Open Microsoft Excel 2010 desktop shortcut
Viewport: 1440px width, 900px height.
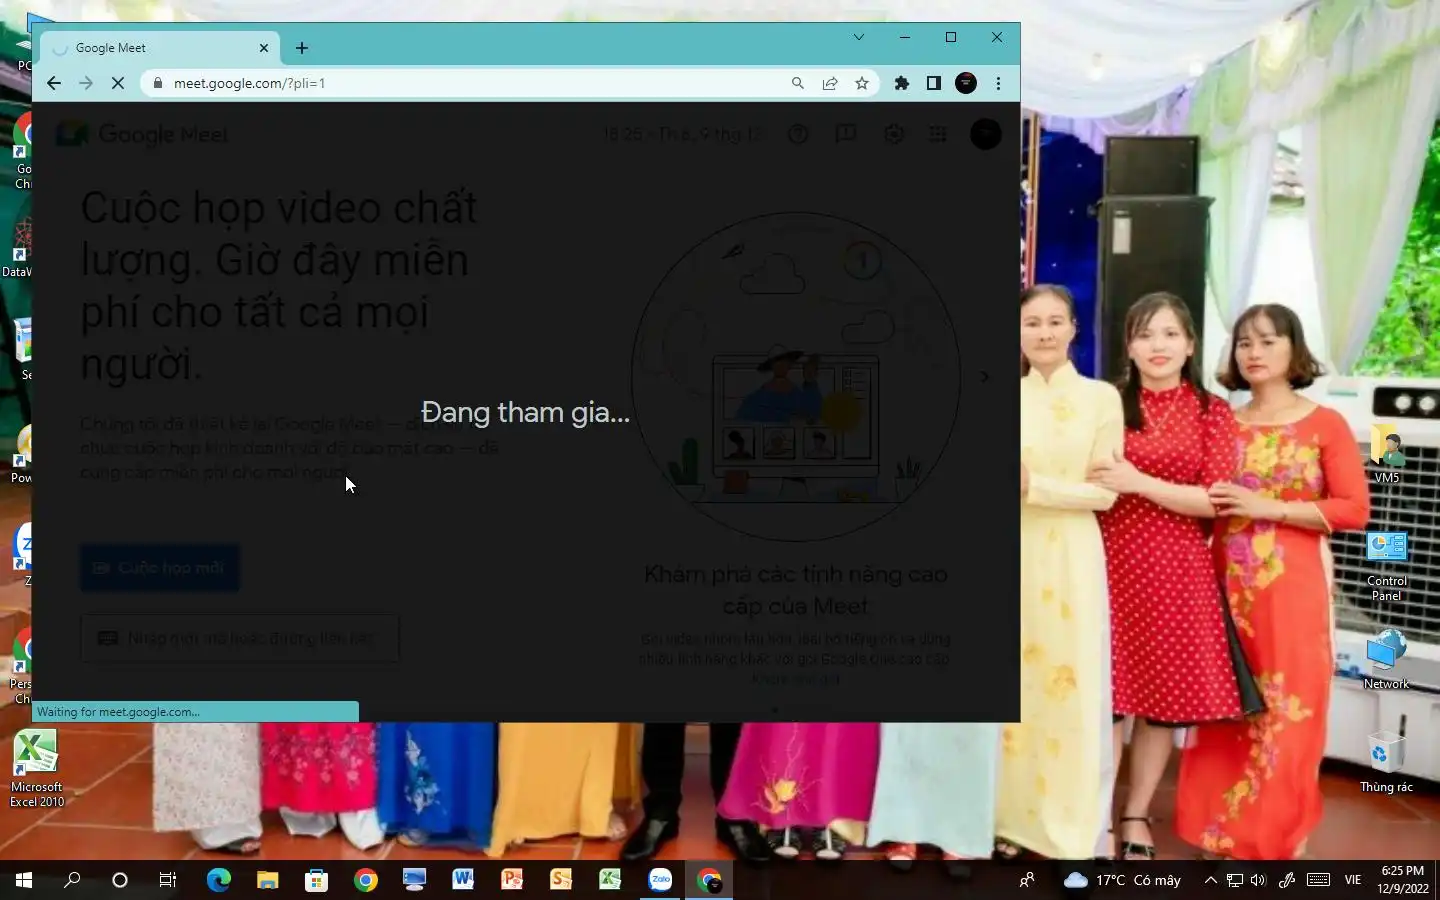click(37, 770)
